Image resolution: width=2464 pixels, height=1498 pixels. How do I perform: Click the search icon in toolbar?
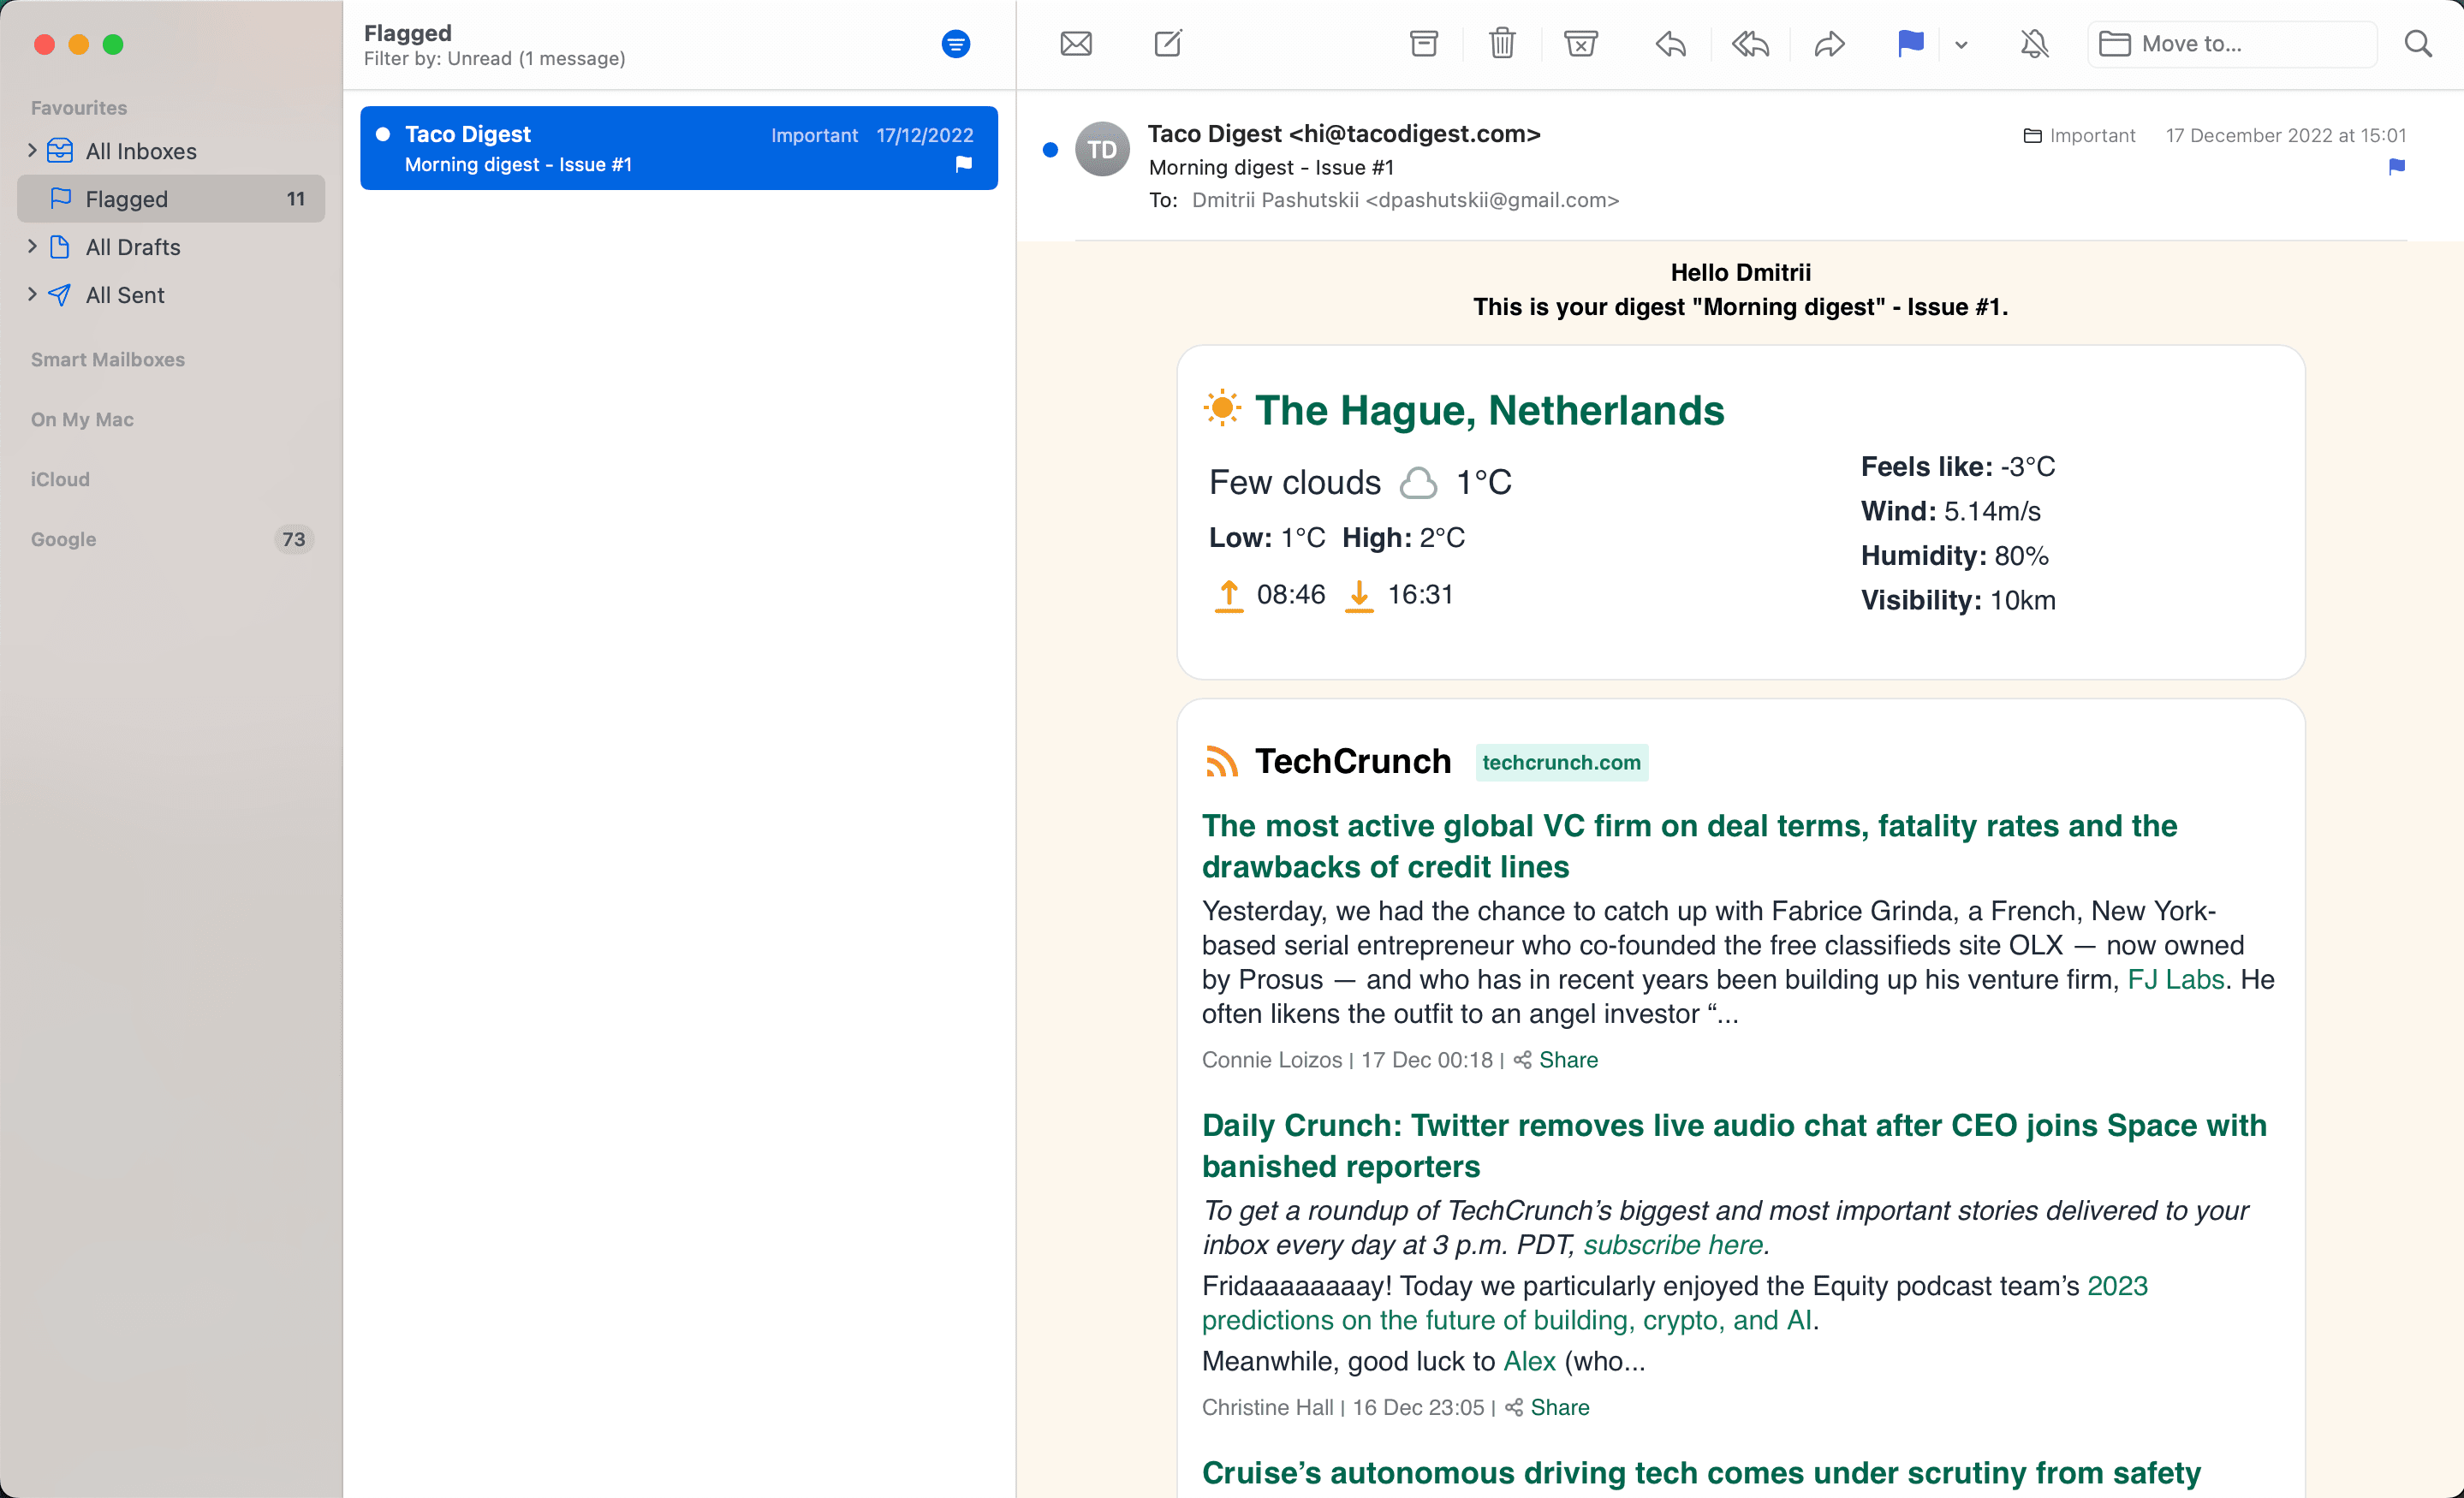(x=2420, y=42)
